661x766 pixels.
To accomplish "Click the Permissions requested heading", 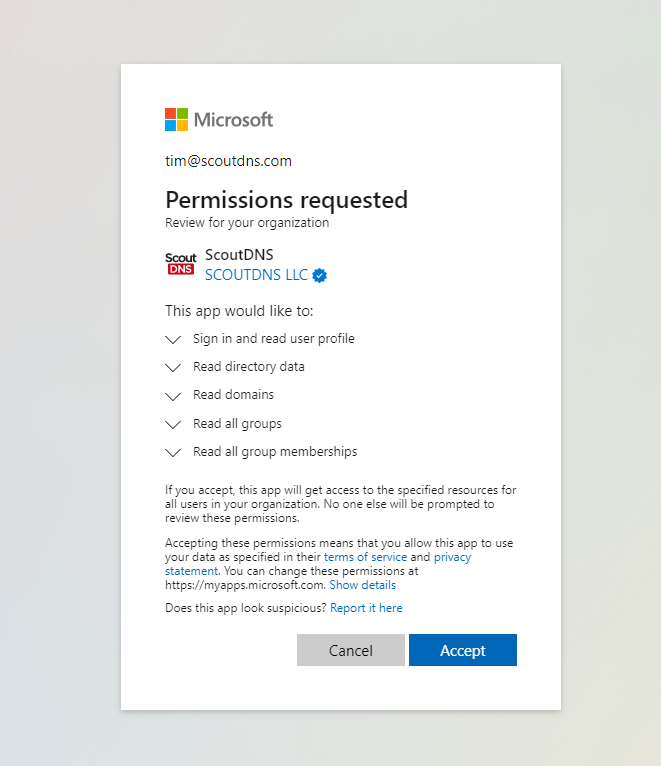I will 286,199.
